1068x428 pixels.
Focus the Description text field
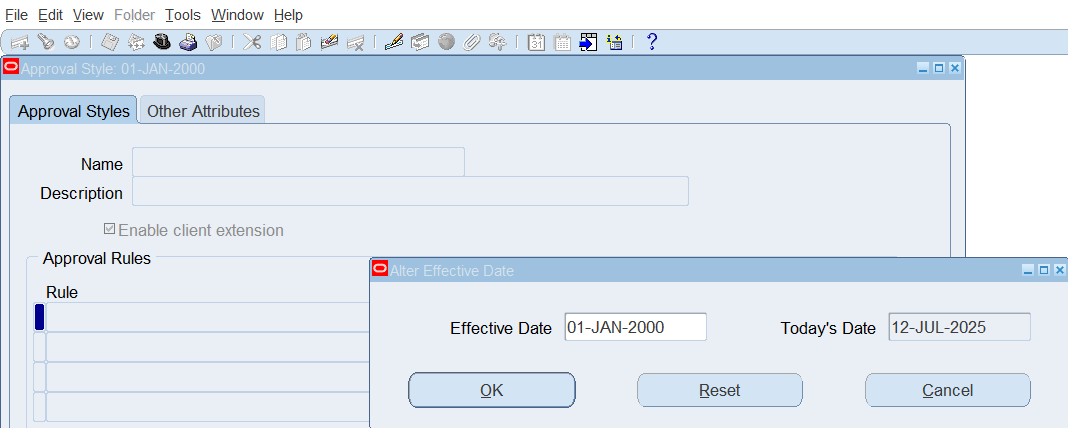tap(410, 192)
